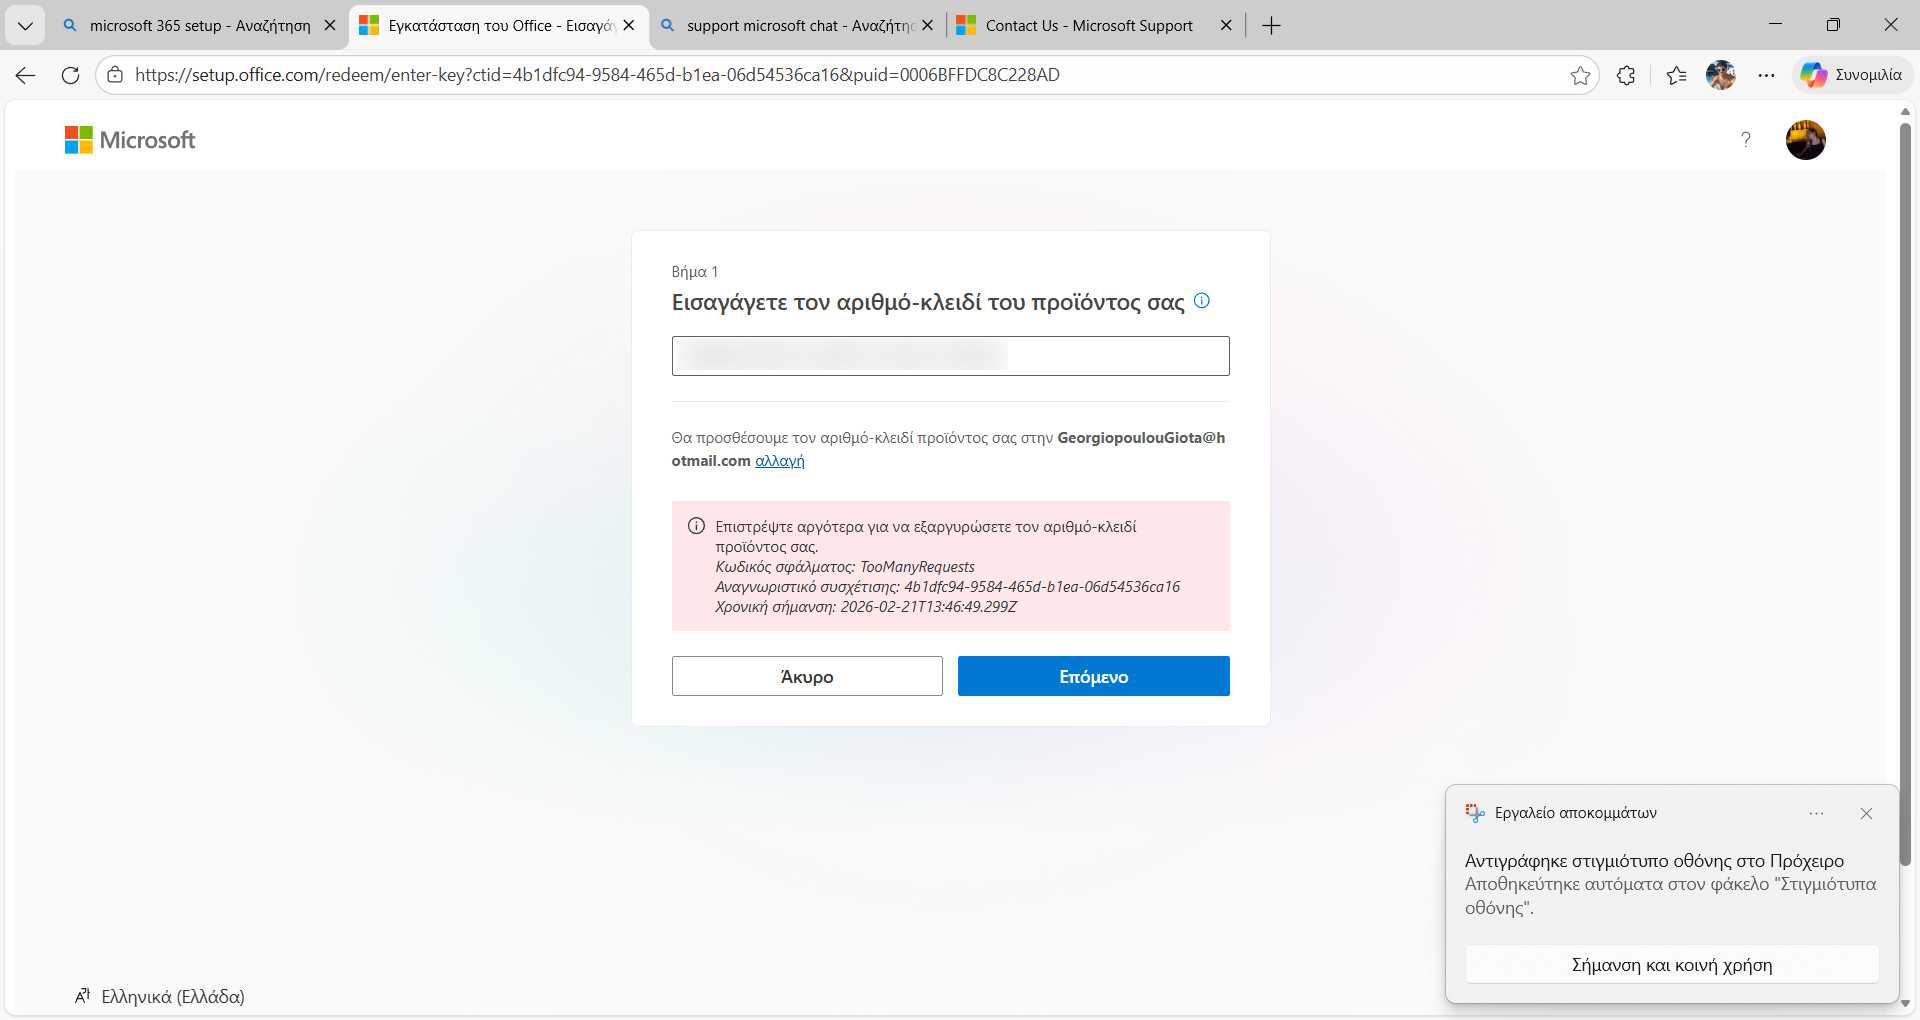Click the αλλαγή account link

pos(780,461)
